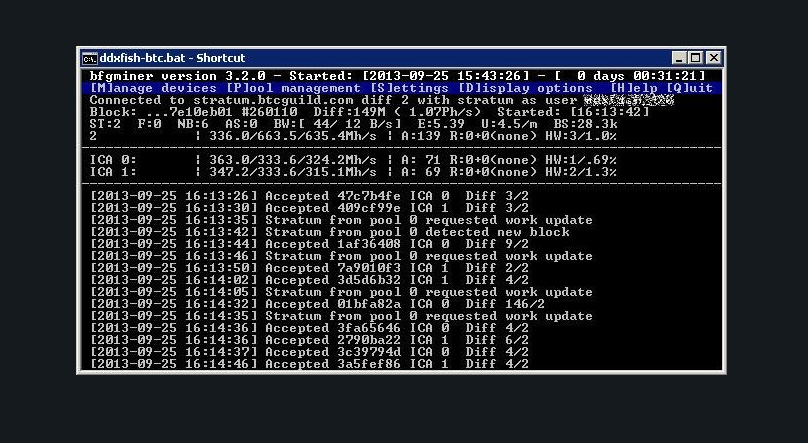The width and height of the screenshot is (808, 443).
Task: Click the U:4.5/m utility value
Action: (x=509, y=124)
